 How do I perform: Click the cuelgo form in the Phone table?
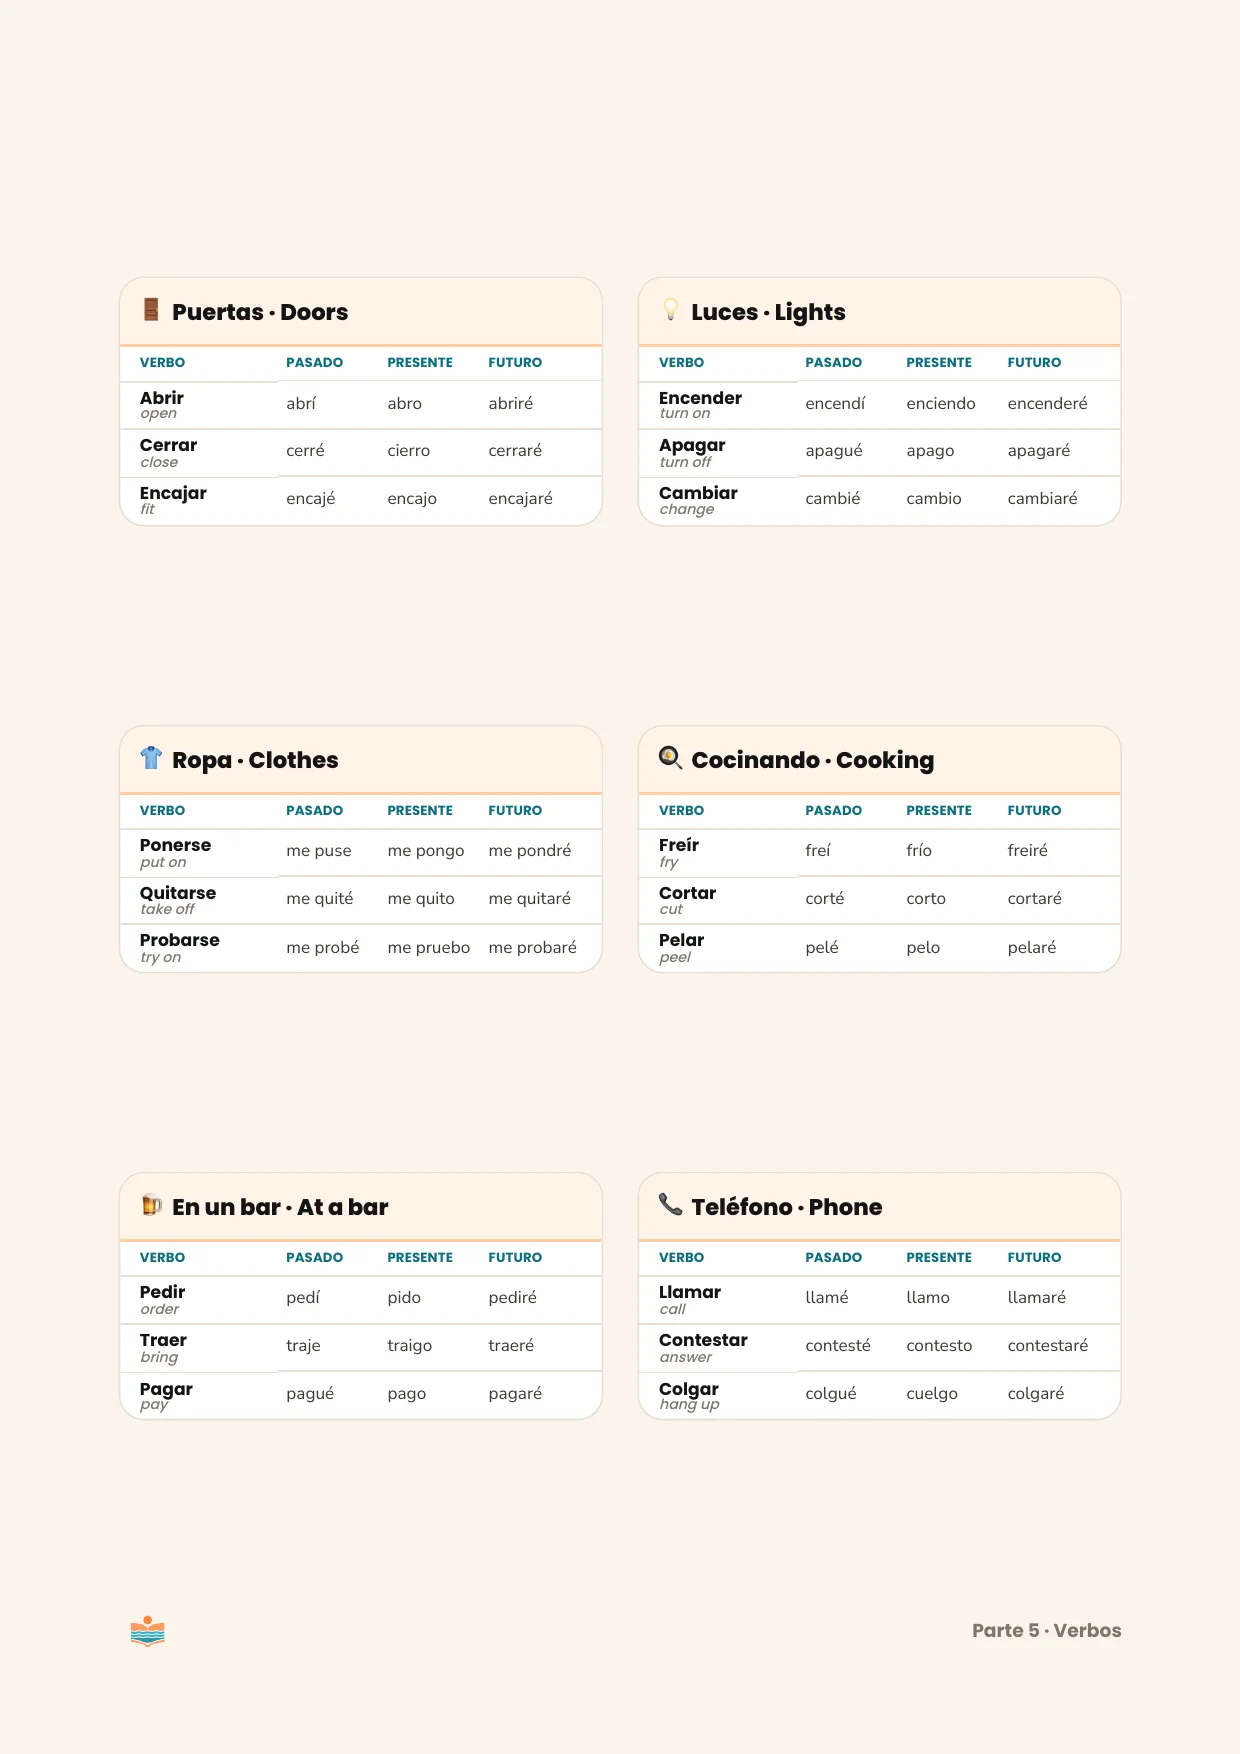(932, 1394)
